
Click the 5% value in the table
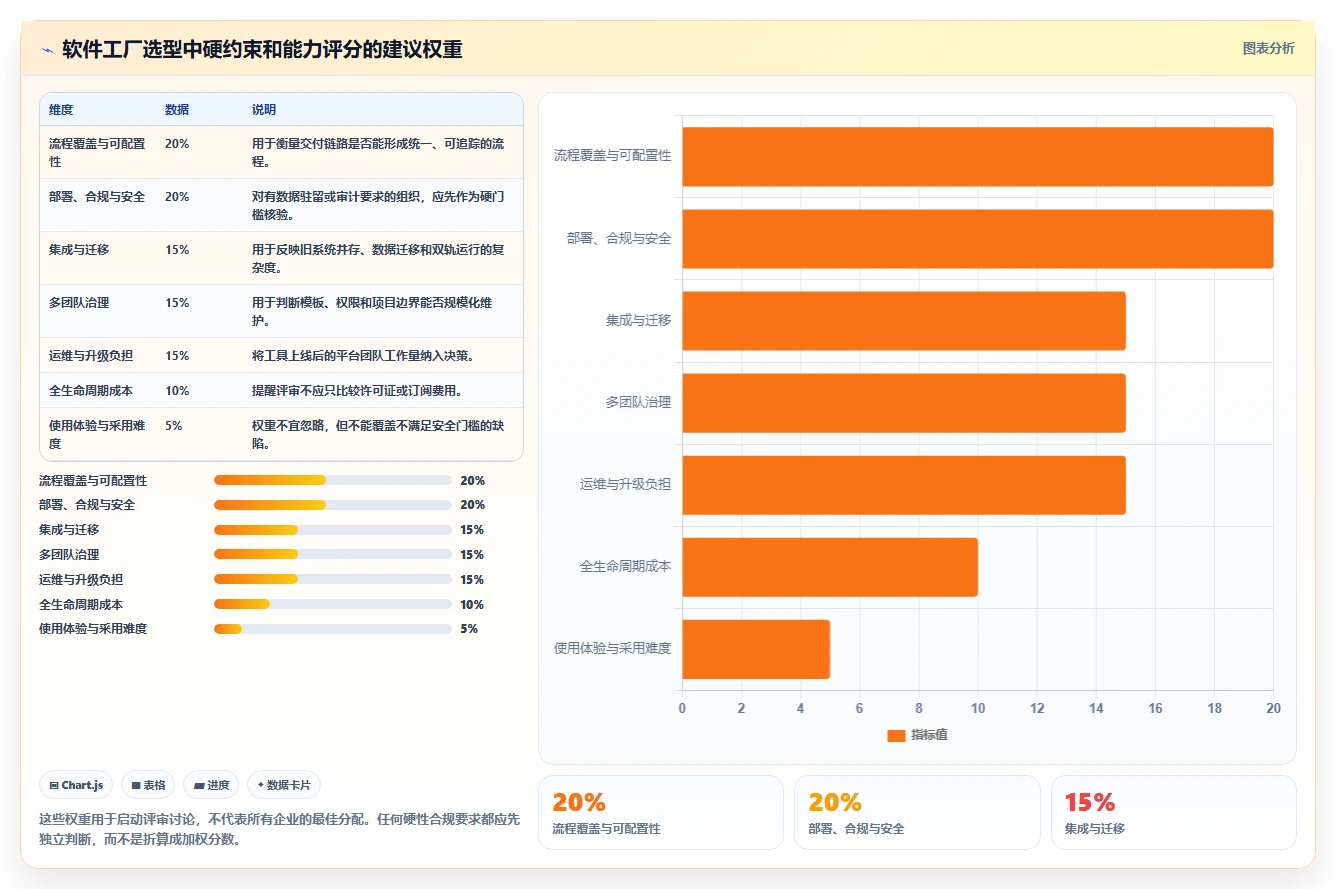[174, 425]
